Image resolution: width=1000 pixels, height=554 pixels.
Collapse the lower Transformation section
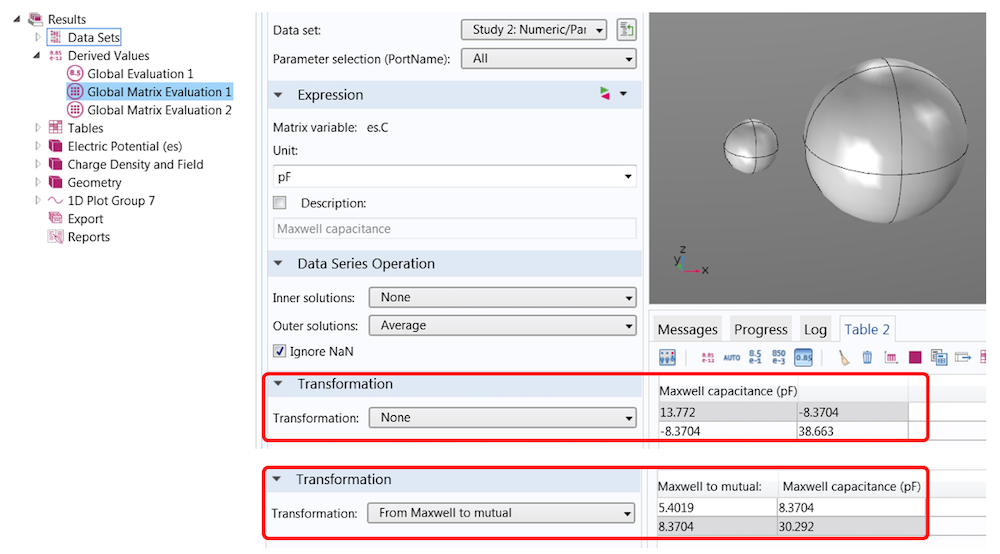277,479
